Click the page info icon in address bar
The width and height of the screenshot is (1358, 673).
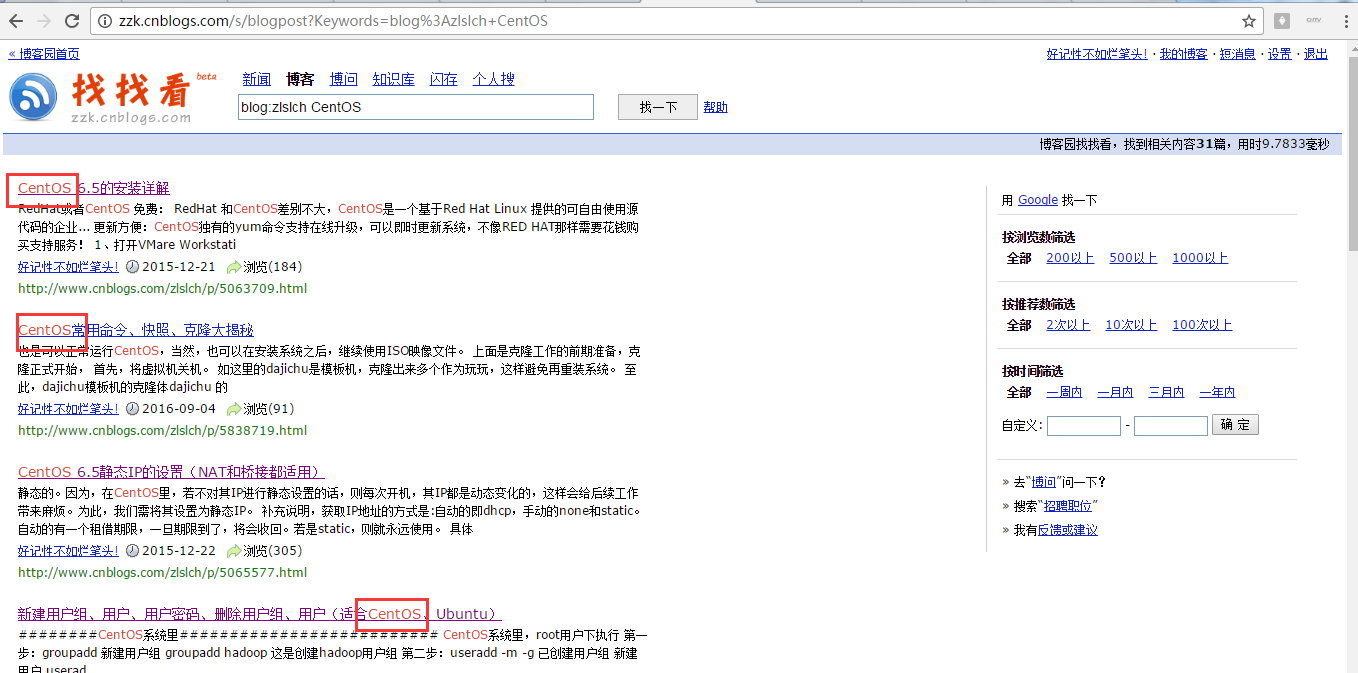pyautogui.click(x=105, y=21)
